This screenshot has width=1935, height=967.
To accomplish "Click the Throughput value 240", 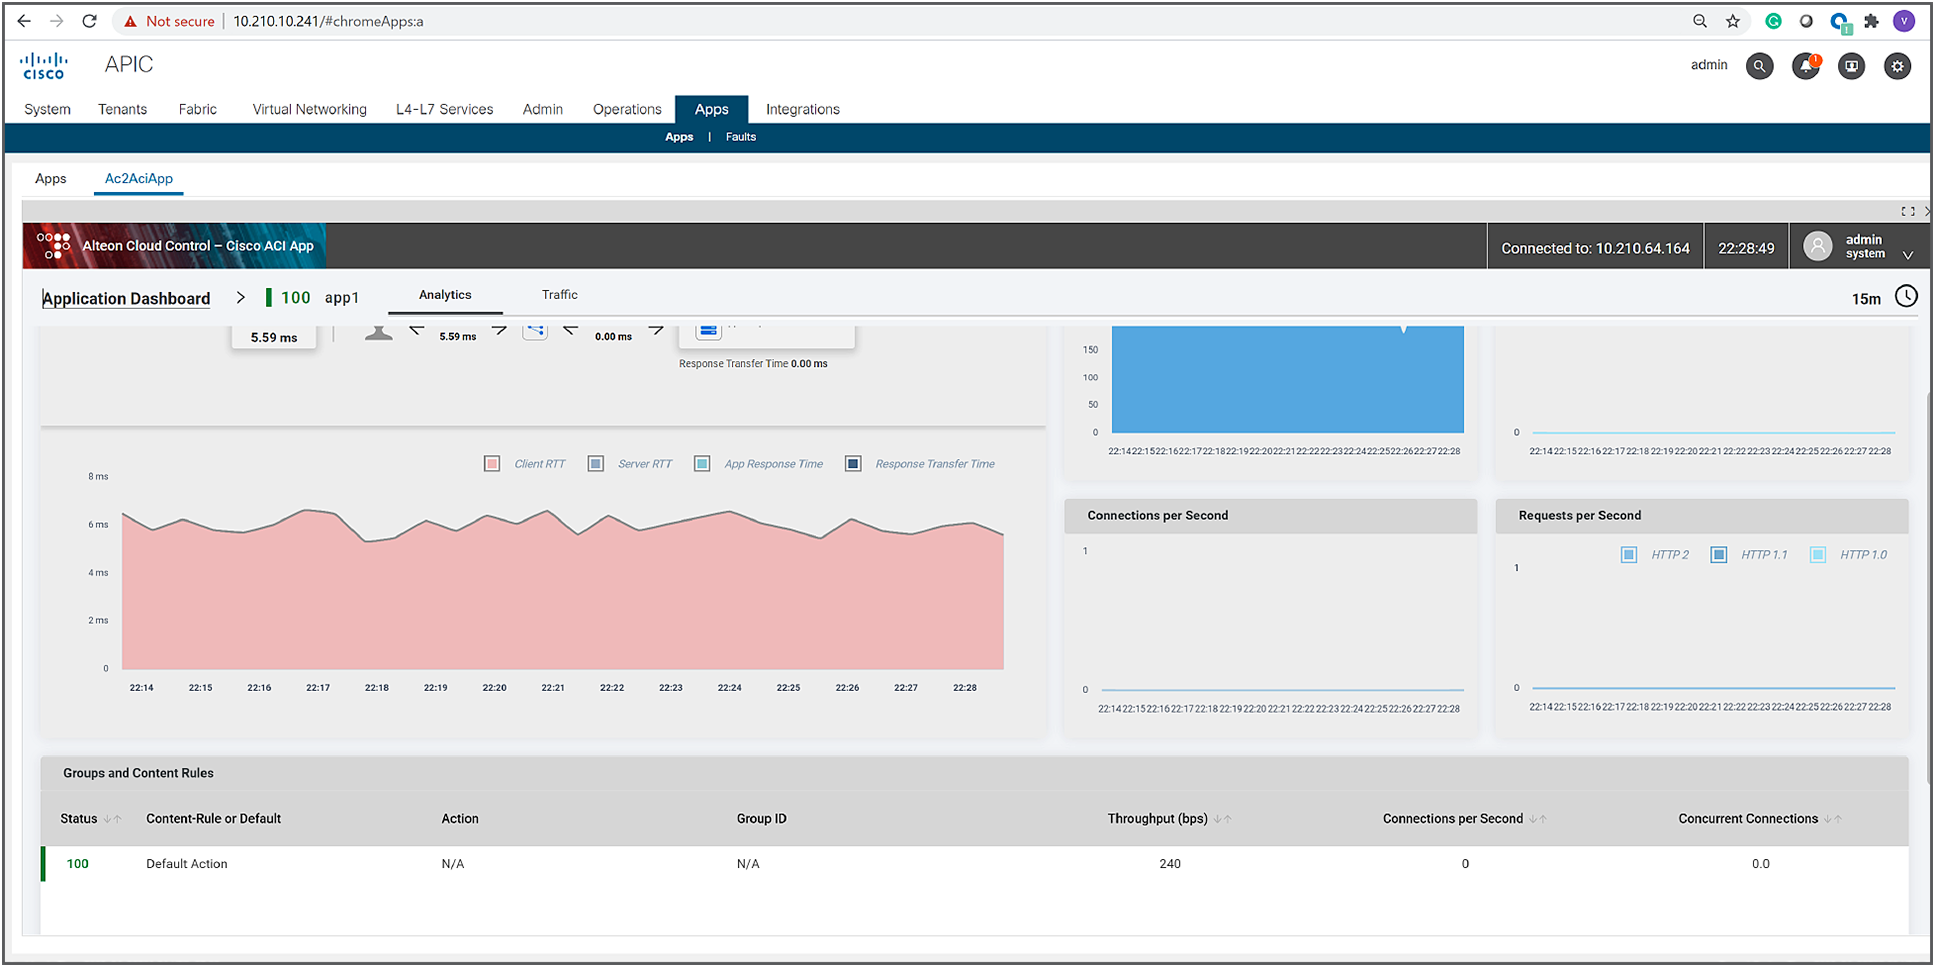I will (x=1170, y=864).
